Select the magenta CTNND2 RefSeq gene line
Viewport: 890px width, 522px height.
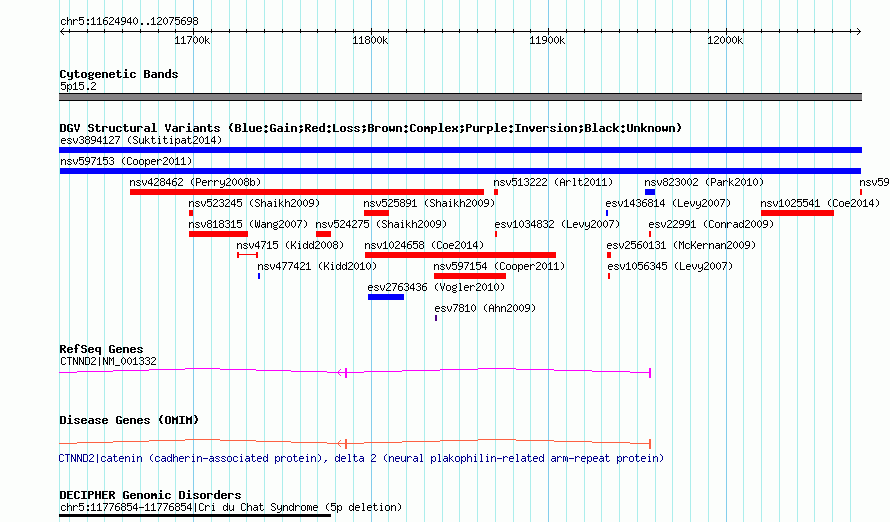355,372
